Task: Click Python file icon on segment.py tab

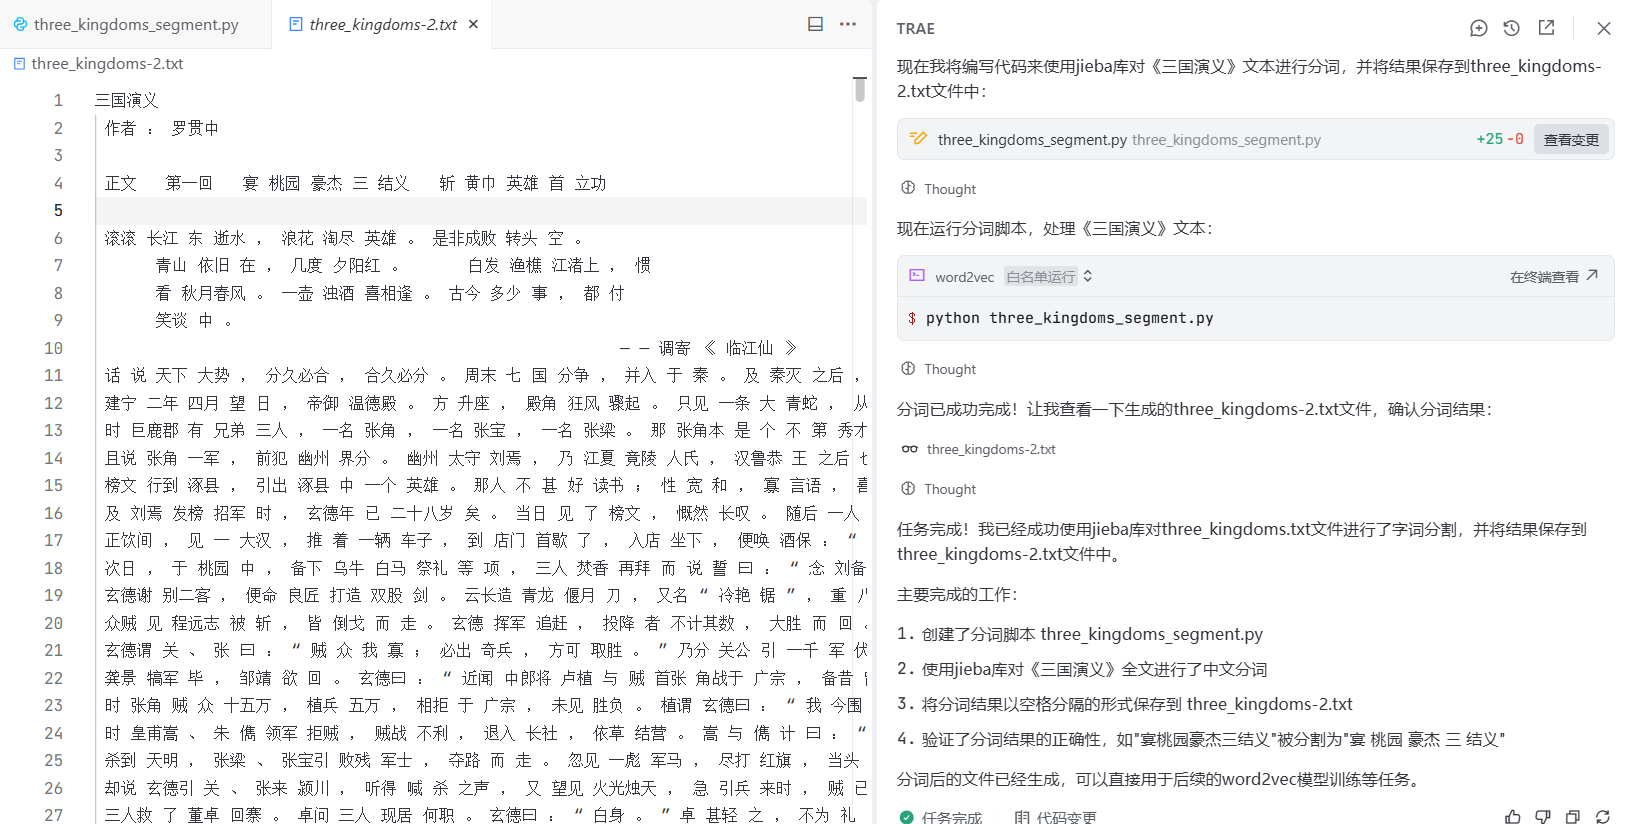Action: click(x=20, y=24)
